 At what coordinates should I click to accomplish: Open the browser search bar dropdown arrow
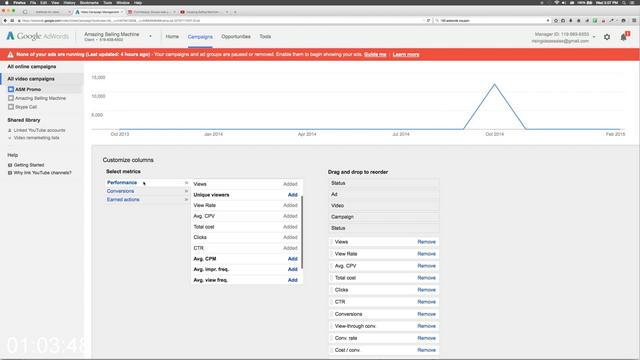[548, 20]
